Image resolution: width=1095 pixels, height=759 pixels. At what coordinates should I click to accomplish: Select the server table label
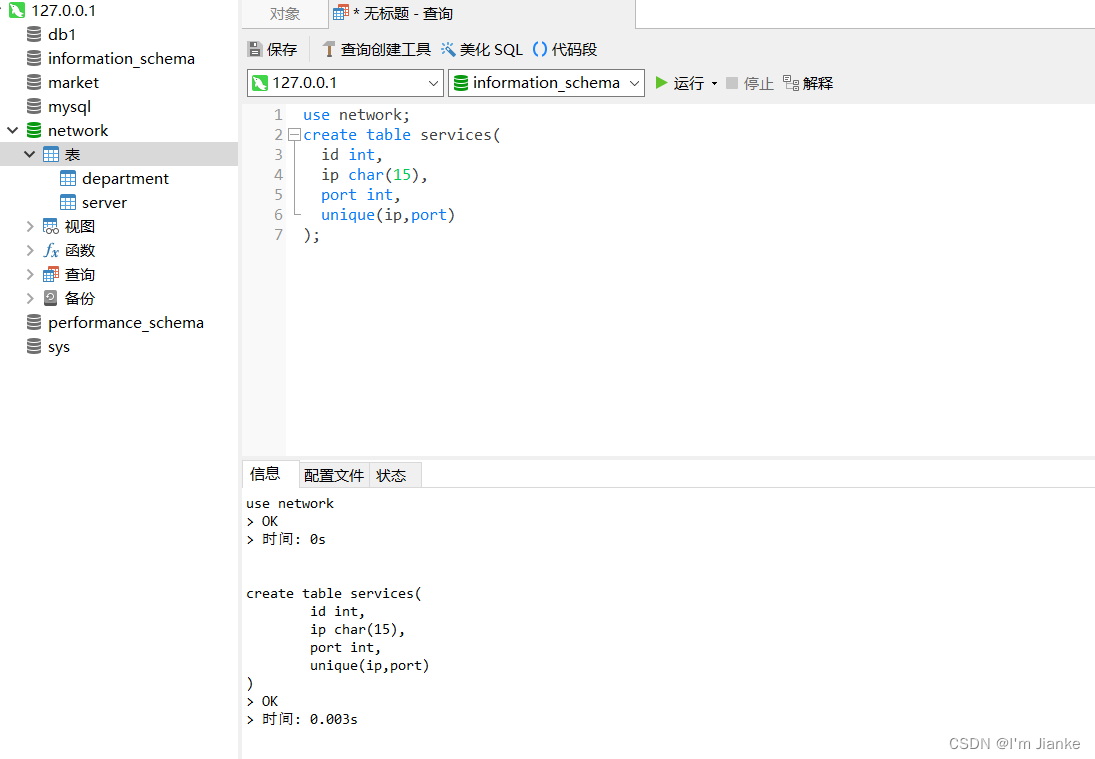pyautogui.click(x=104, y=202)
